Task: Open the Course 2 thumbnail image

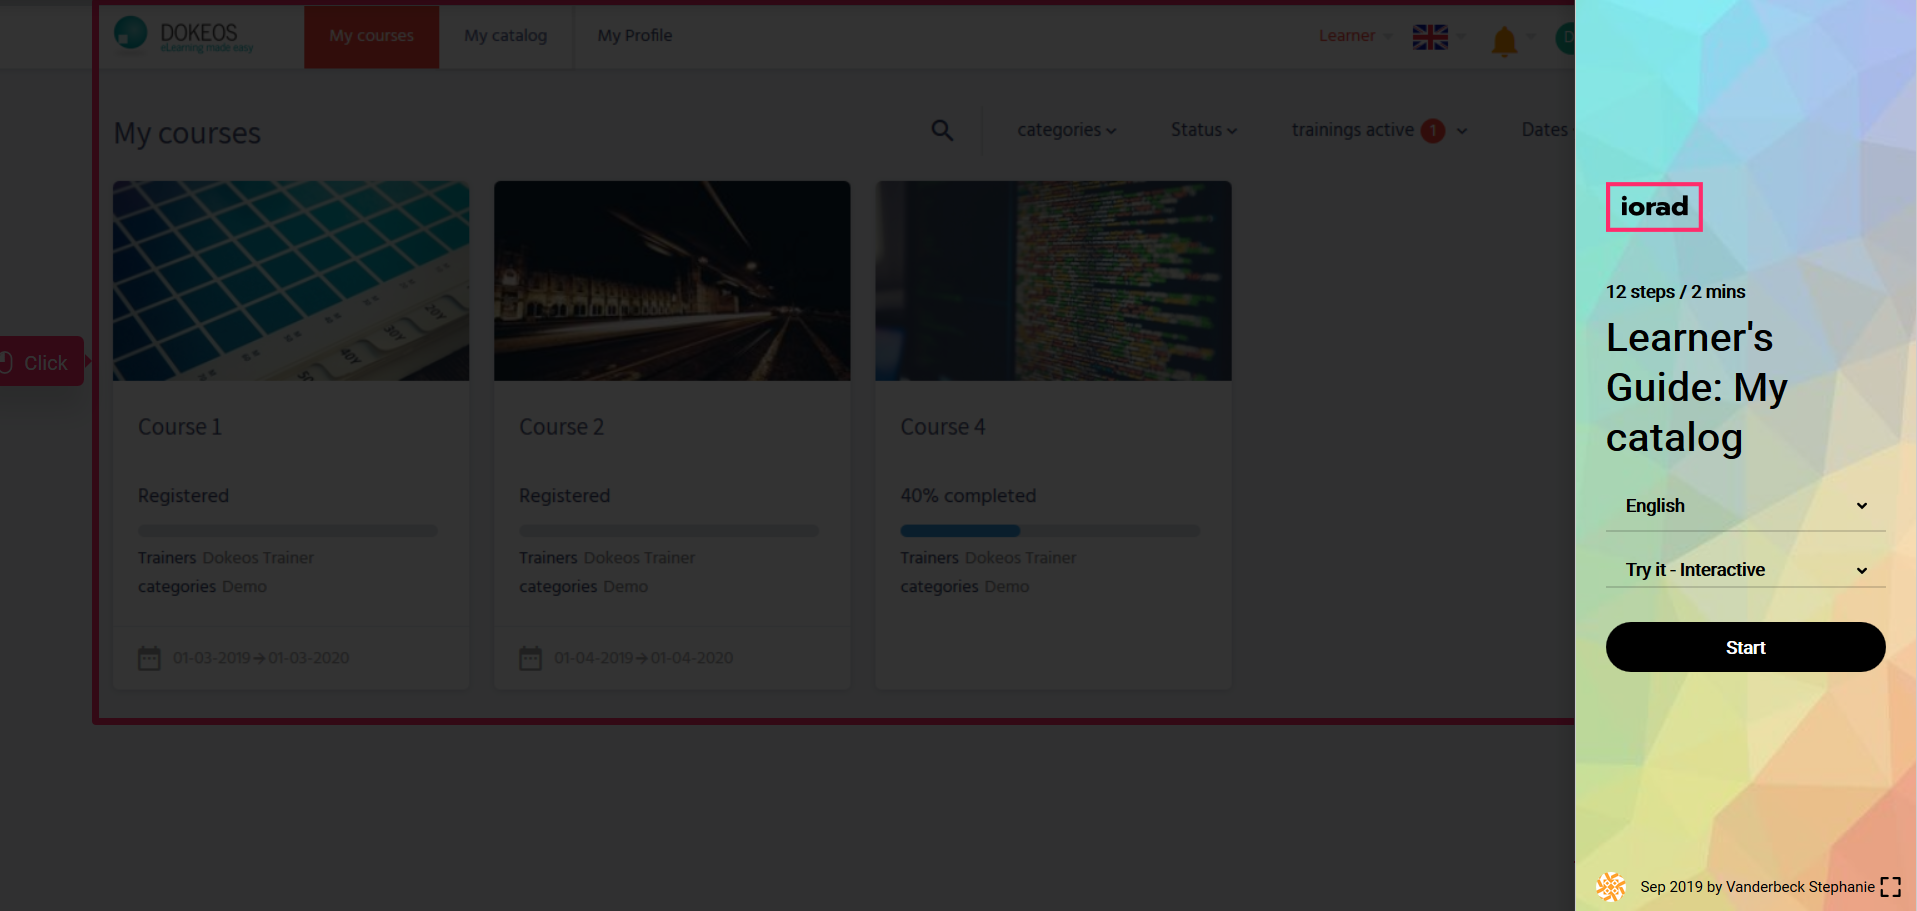Action: pyautogui.click(x=672, y=281)
